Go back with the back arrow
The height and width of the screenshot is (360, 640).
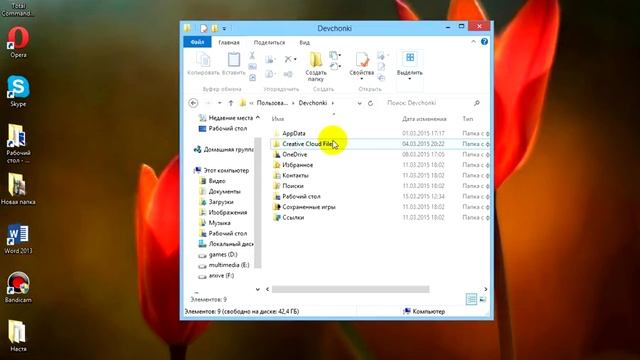click(193, 103)
